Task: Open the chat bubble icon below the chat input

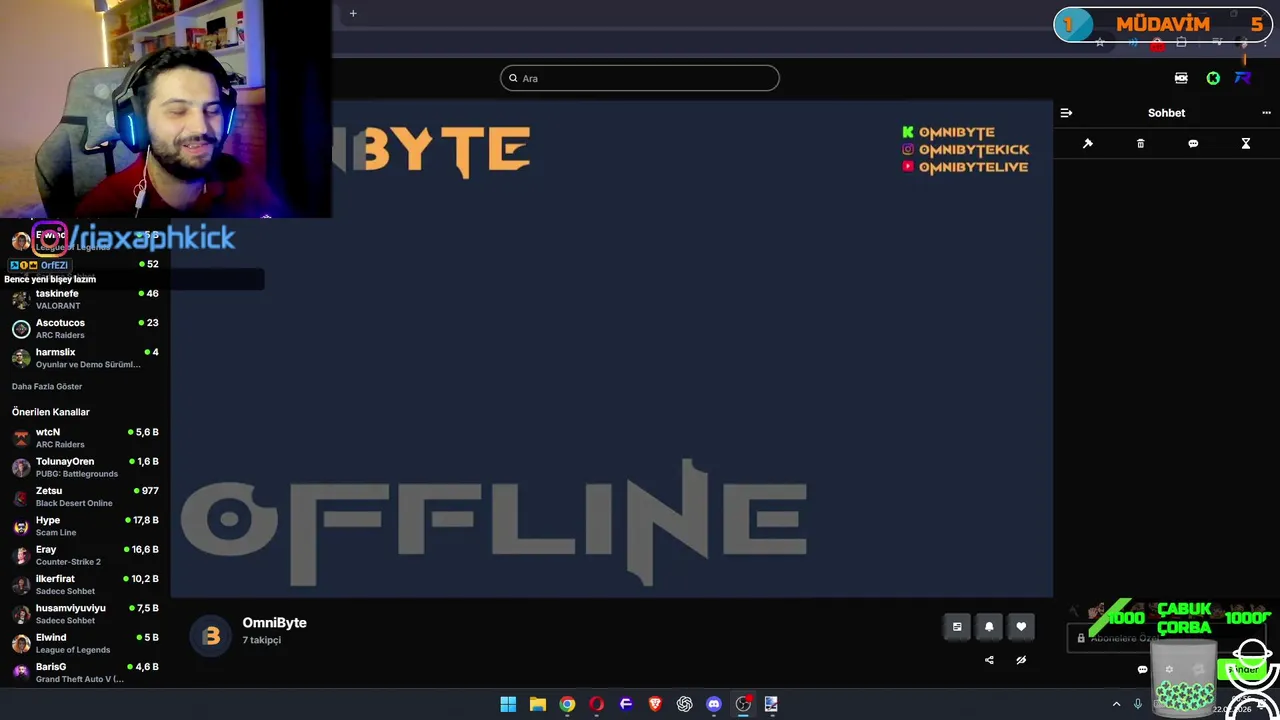Action: coord(1142,670)
